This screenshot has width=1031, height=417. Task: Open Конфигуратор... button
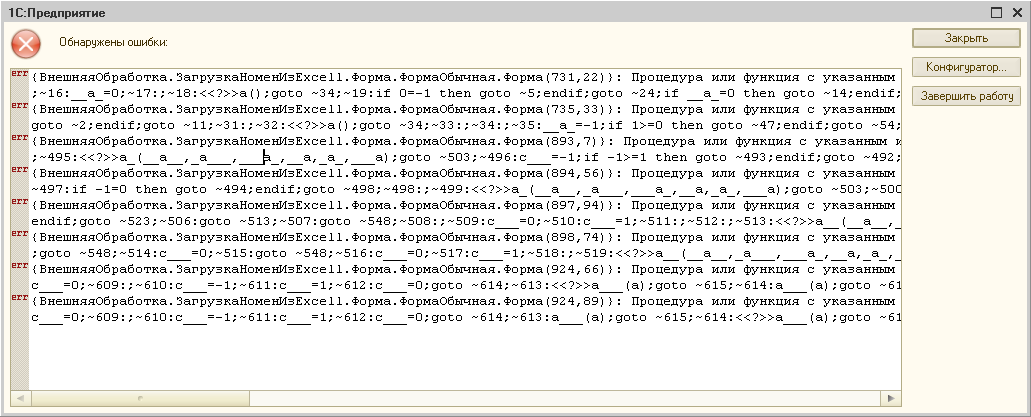coord(966,67)
